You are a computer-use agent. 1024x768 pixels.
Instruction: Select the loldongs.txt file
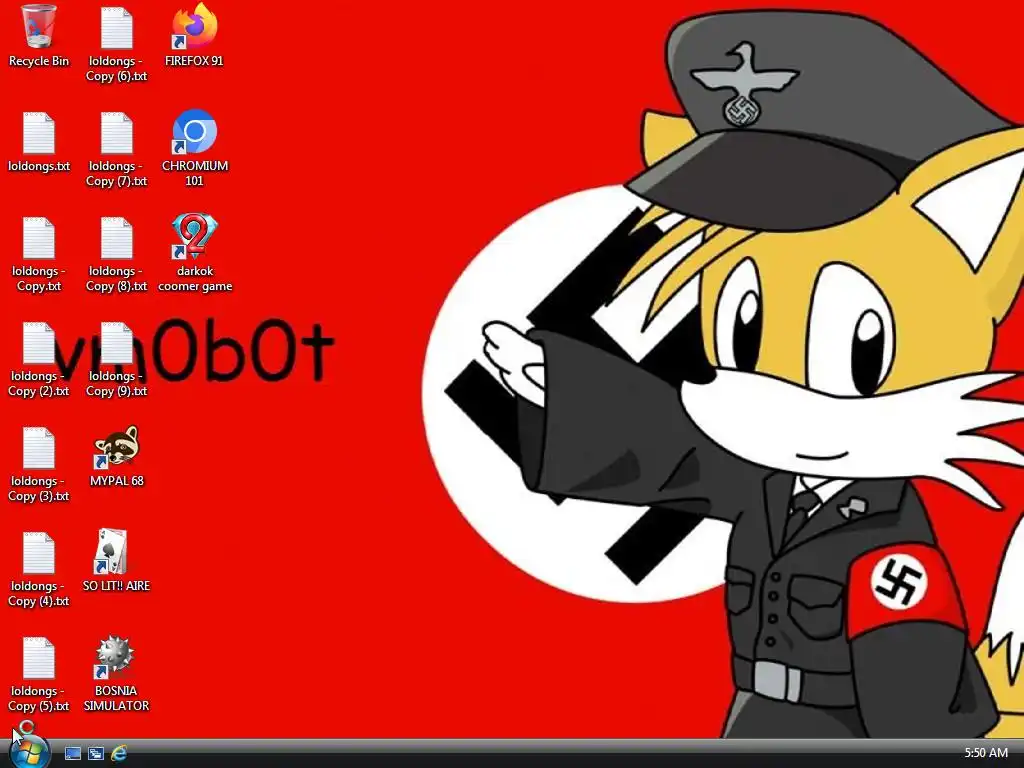[x=39, y=142]
